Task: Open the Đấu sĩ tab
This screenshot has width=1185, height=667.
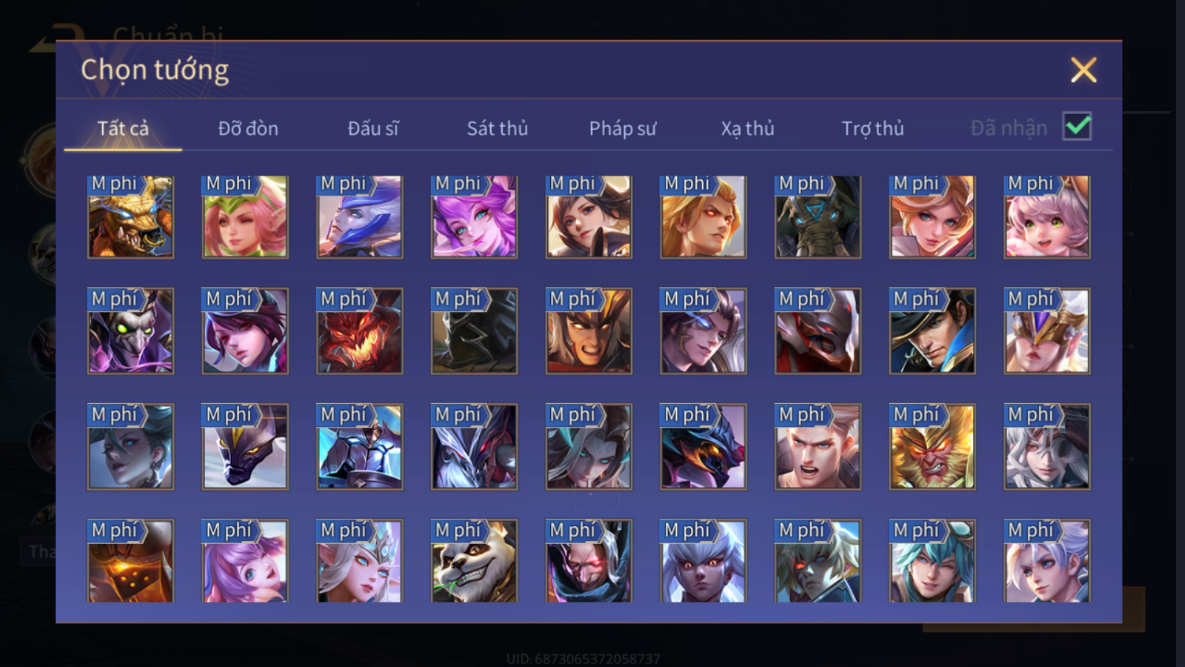Action: 373,128
